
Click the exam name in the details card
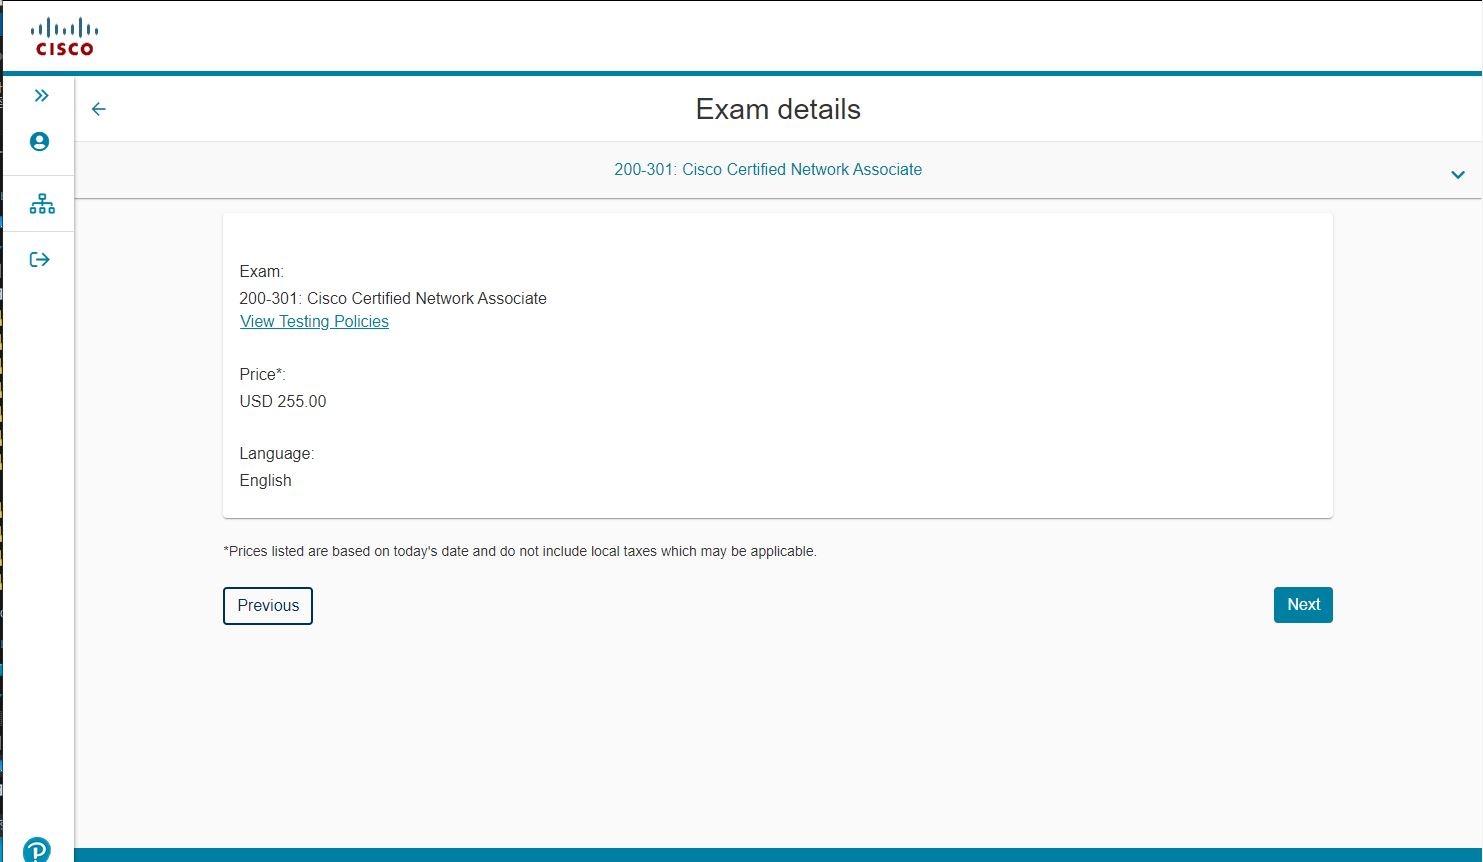393,299
